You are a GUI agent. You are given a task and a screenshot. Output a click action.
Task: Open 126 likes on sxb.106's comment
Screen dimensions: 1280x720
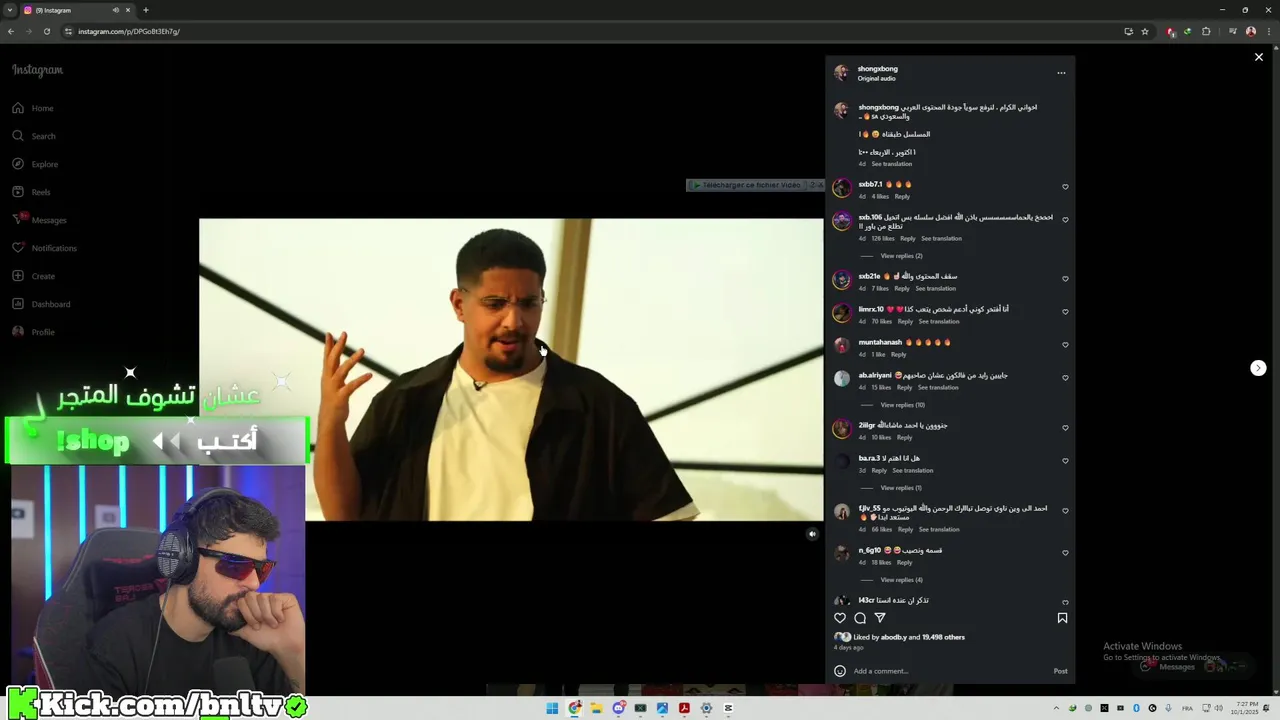(883, 239)
